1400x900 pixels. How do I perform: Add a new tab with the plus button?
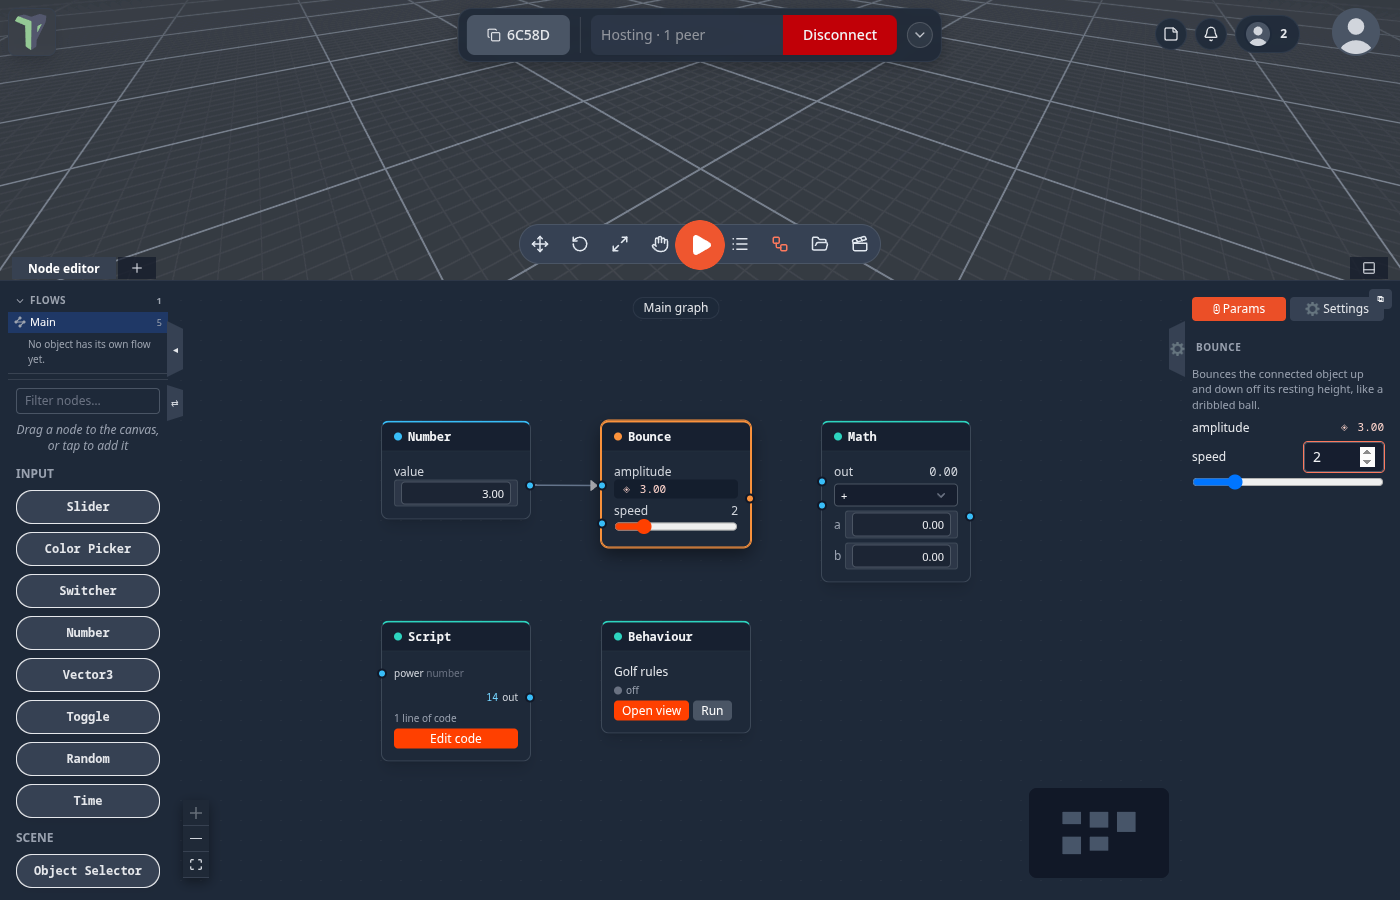tap(137, 268)
